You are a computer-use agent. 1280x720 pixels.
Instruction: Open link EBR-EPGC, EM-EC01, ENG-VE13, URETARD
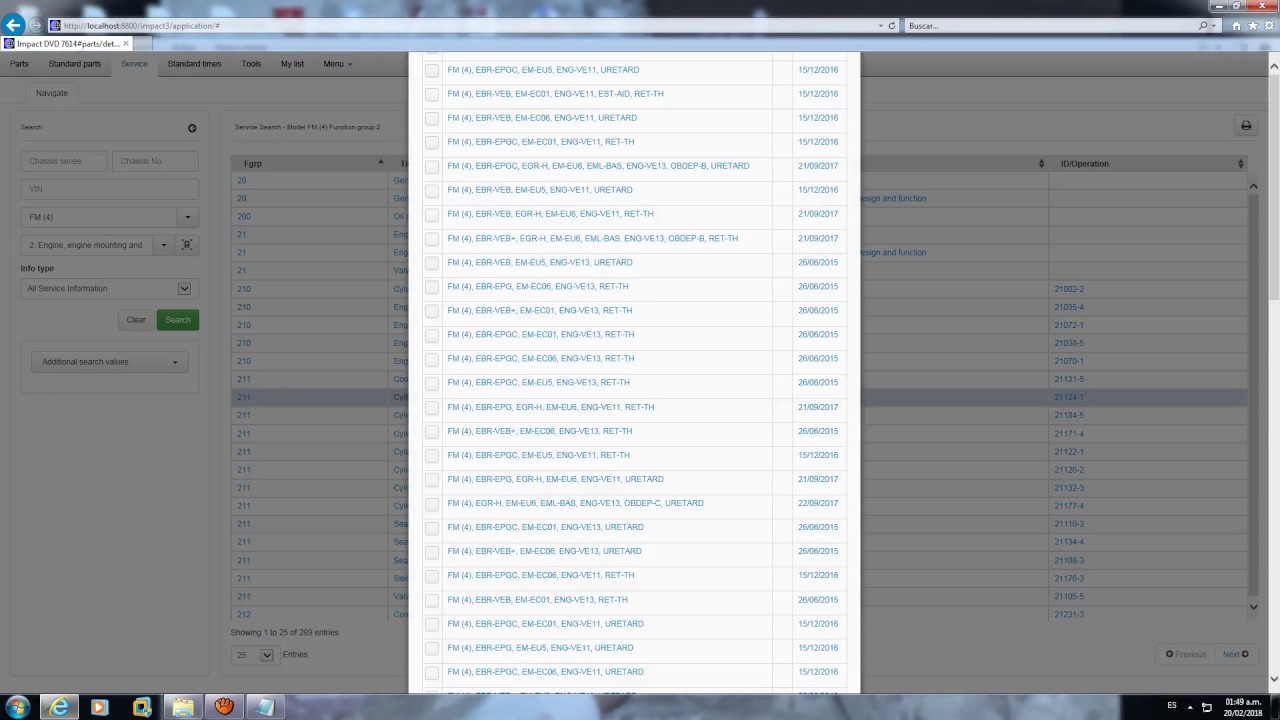point(545,527)
